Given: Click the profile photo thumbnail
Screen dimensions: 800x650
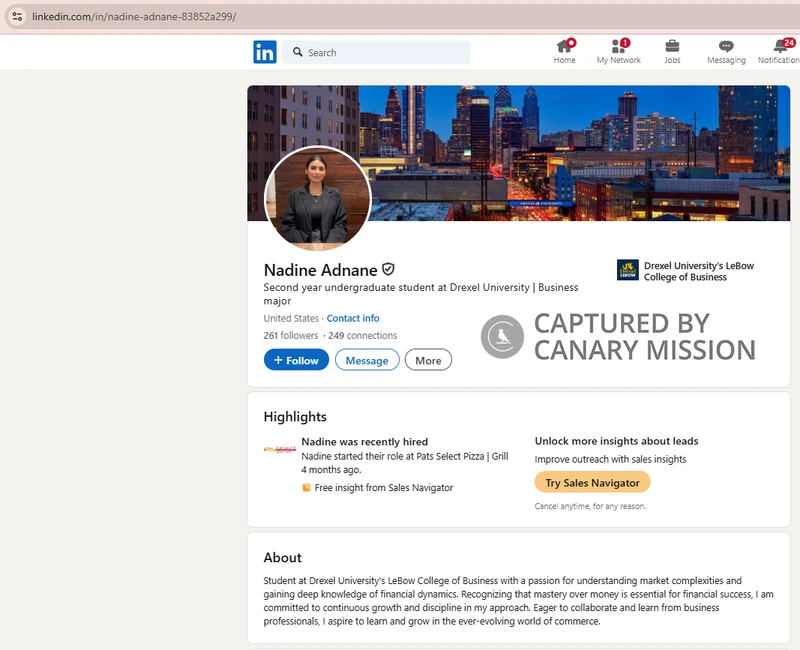Looking at the screenshot, I should point(317,198).
